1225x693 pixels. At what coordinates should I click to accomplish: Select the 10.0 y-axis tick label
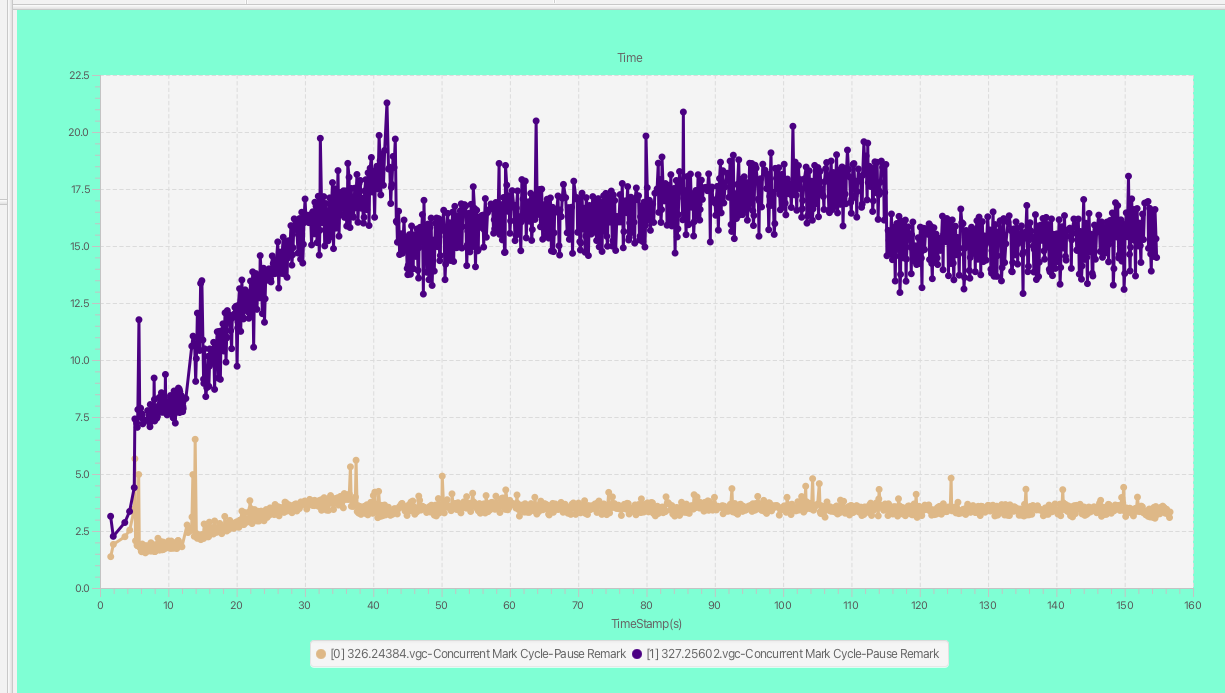(80, 361)
